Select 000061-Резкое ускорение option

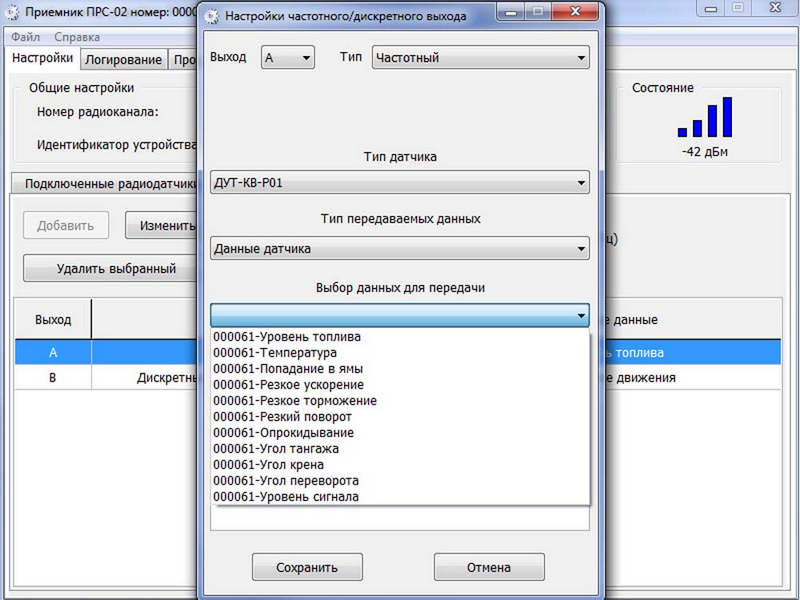pyautogui.click(x=400, y=385)
